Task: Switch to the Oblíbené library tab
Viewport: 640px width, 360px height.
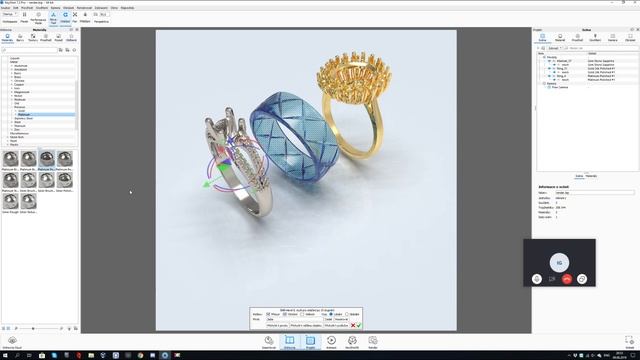Action: click(x=71, y=38)
